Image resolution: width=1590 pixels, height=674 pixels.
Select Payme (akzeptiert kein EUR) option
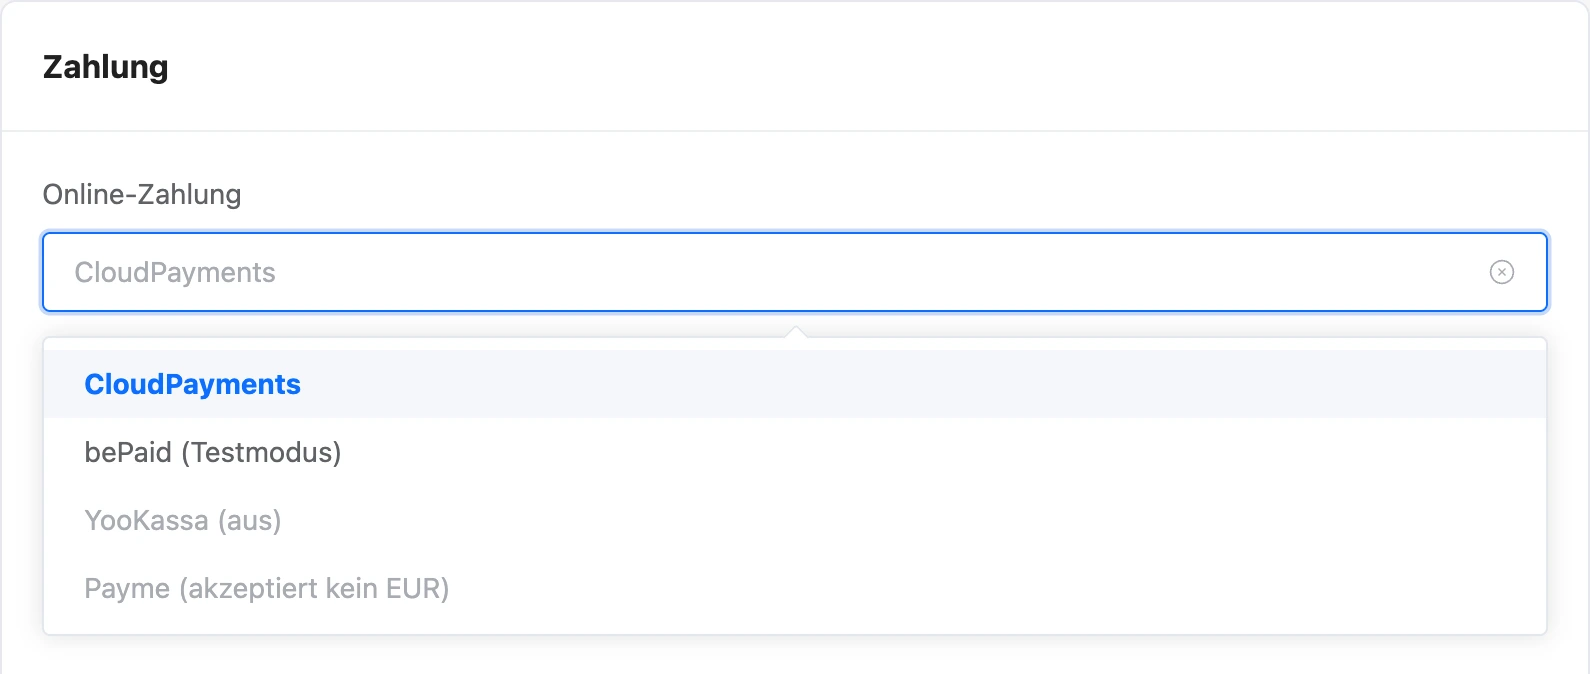(795, 588)
